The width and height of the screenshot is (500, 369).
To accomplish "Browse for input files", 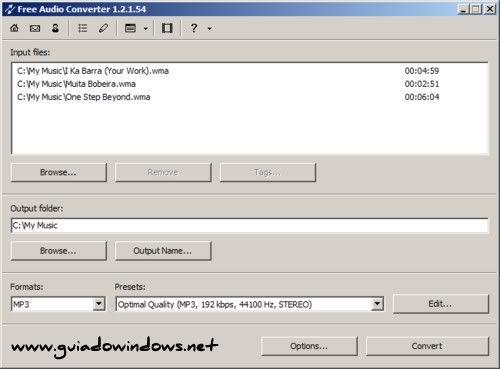I will coord(59,172).
